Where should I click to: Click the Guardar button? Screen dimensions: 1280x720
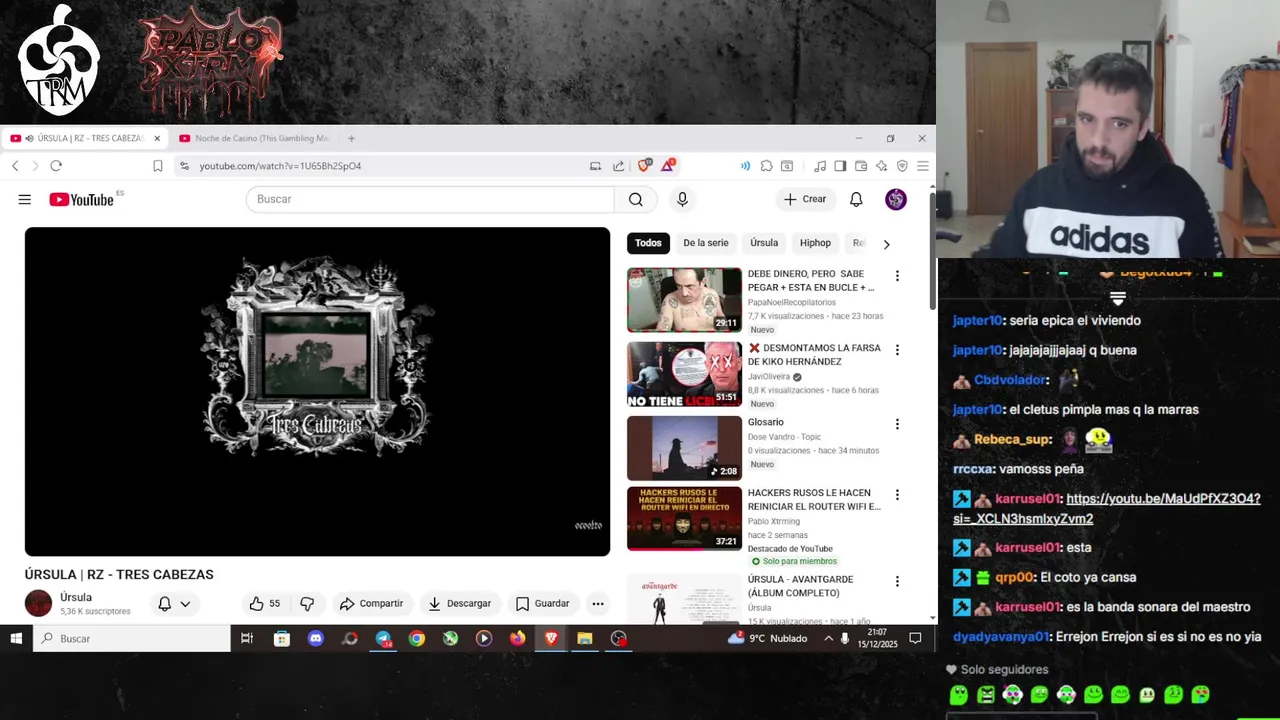[542, 604]
